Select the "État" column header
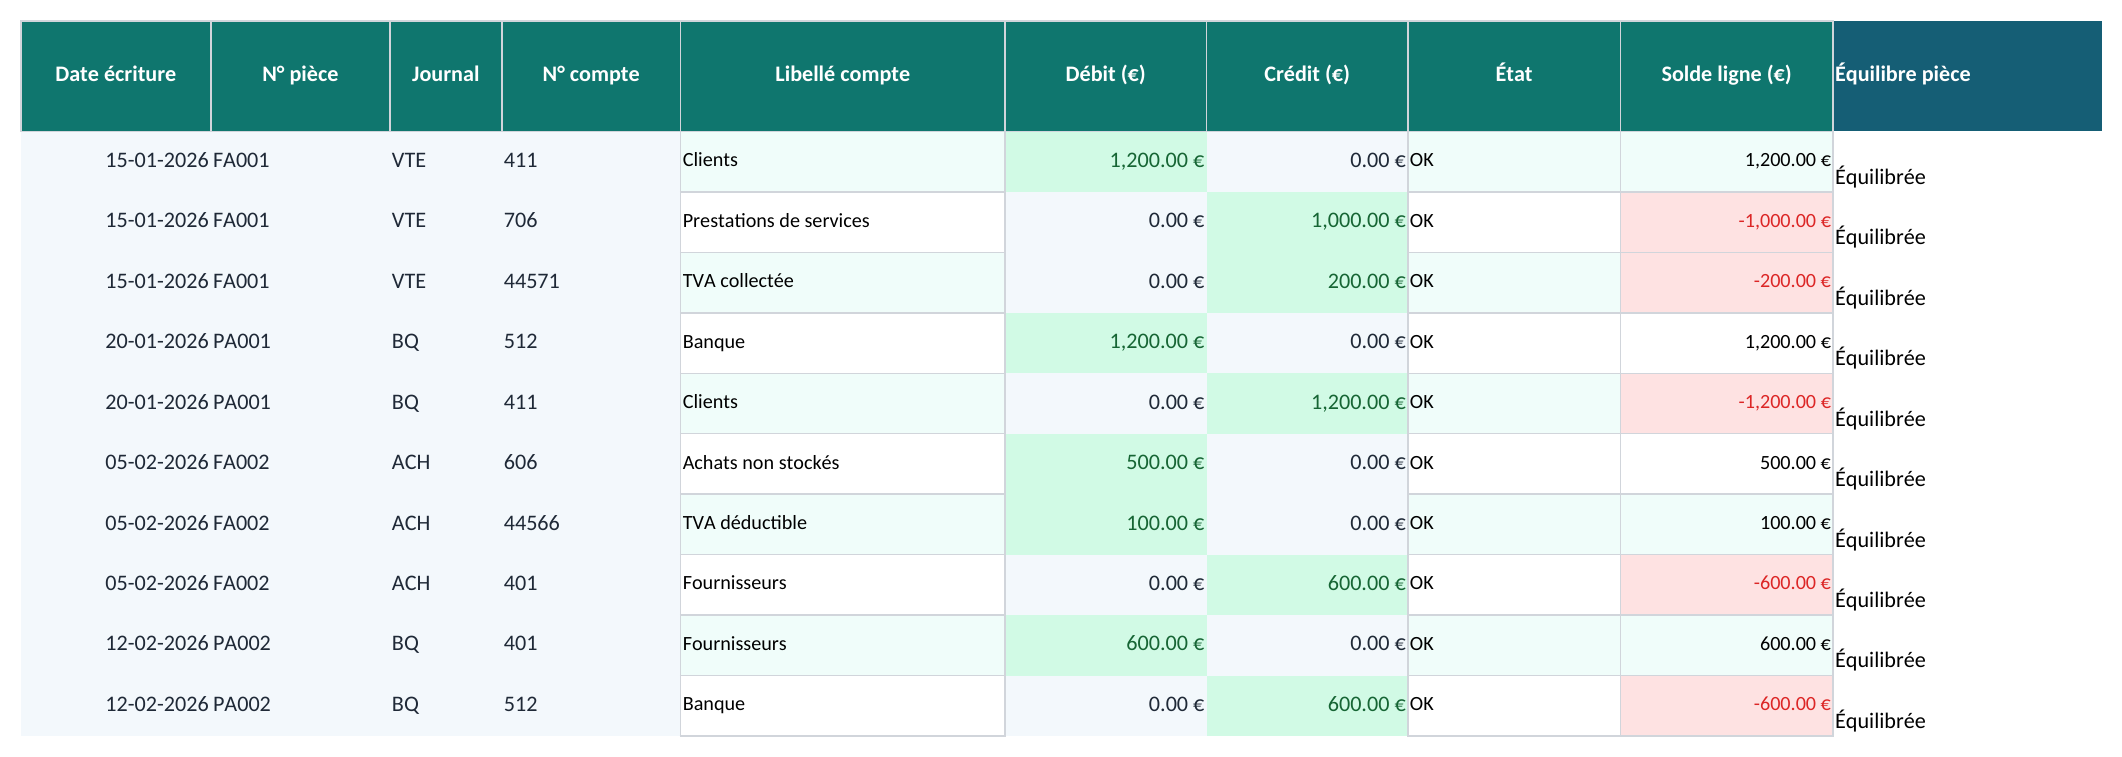 pos(1514,75)
